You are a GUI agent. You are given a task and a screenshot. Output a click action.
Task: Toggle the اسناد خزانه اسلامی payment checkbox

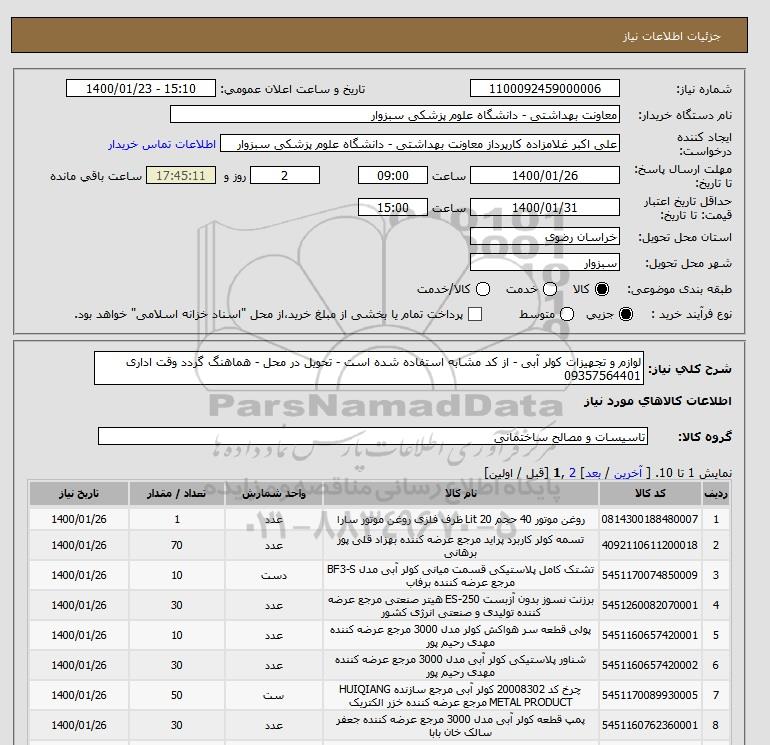pyautogui.click(x=475, y=314)
